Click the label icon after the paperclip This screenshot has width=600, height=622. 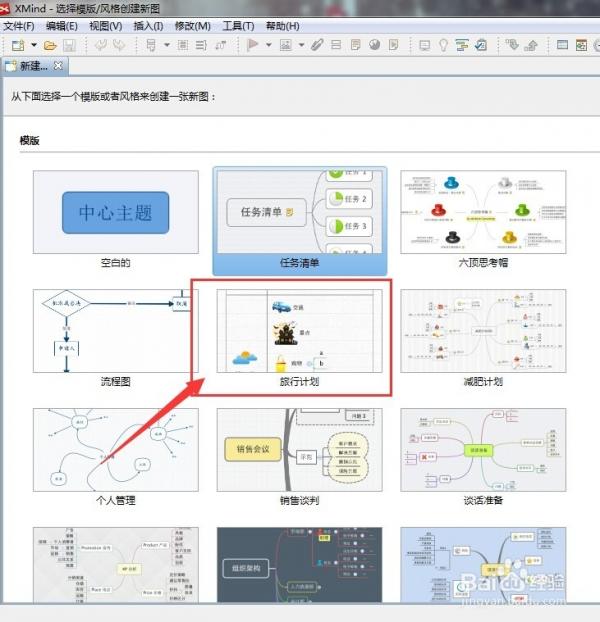[x=336, y=44]
